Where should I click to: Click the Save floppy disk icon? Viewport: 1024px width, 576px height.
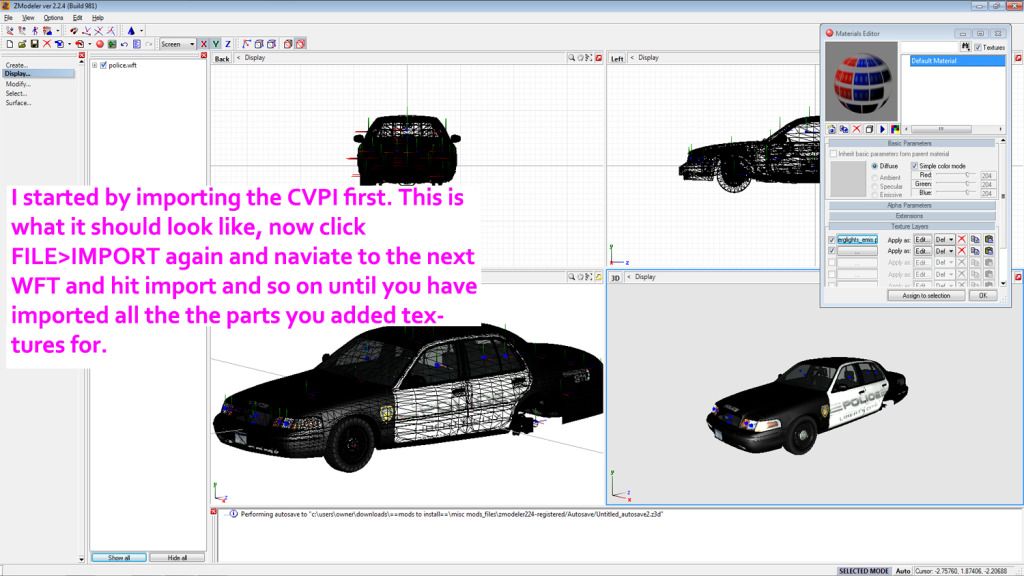[34, 44]
